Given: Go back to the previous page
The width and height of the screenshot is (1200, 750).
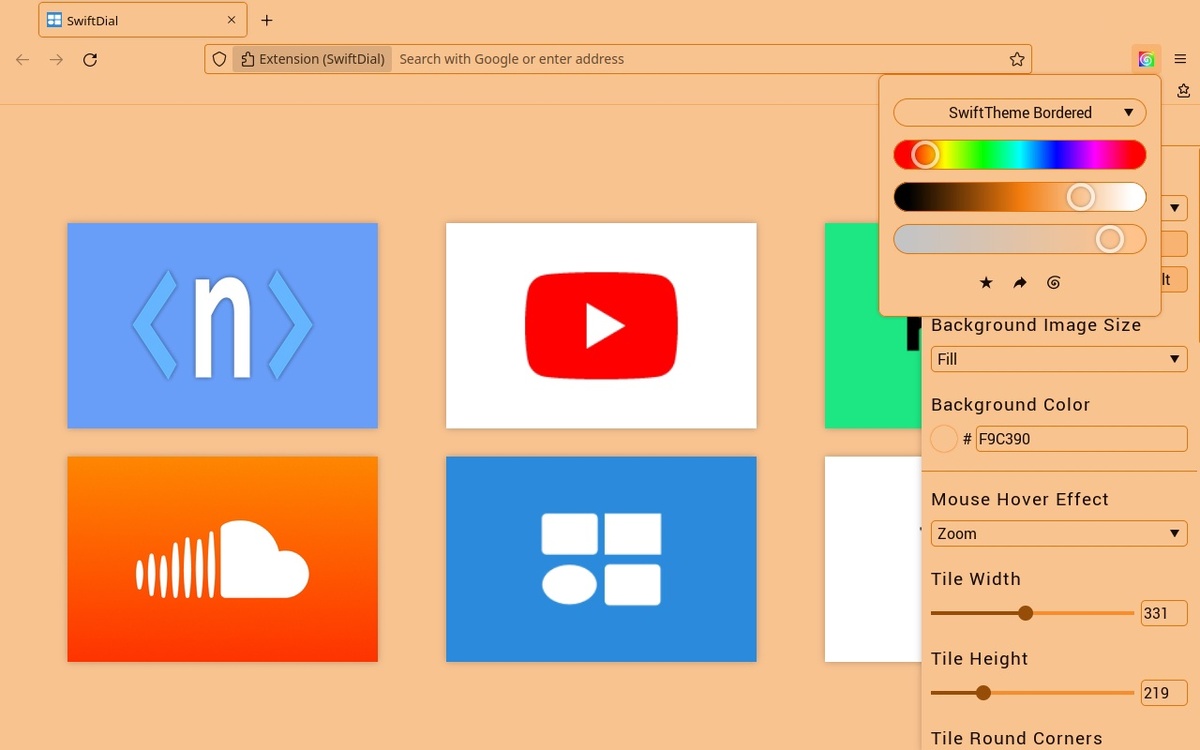Looking at the screenshot, I should pos(23,60).
